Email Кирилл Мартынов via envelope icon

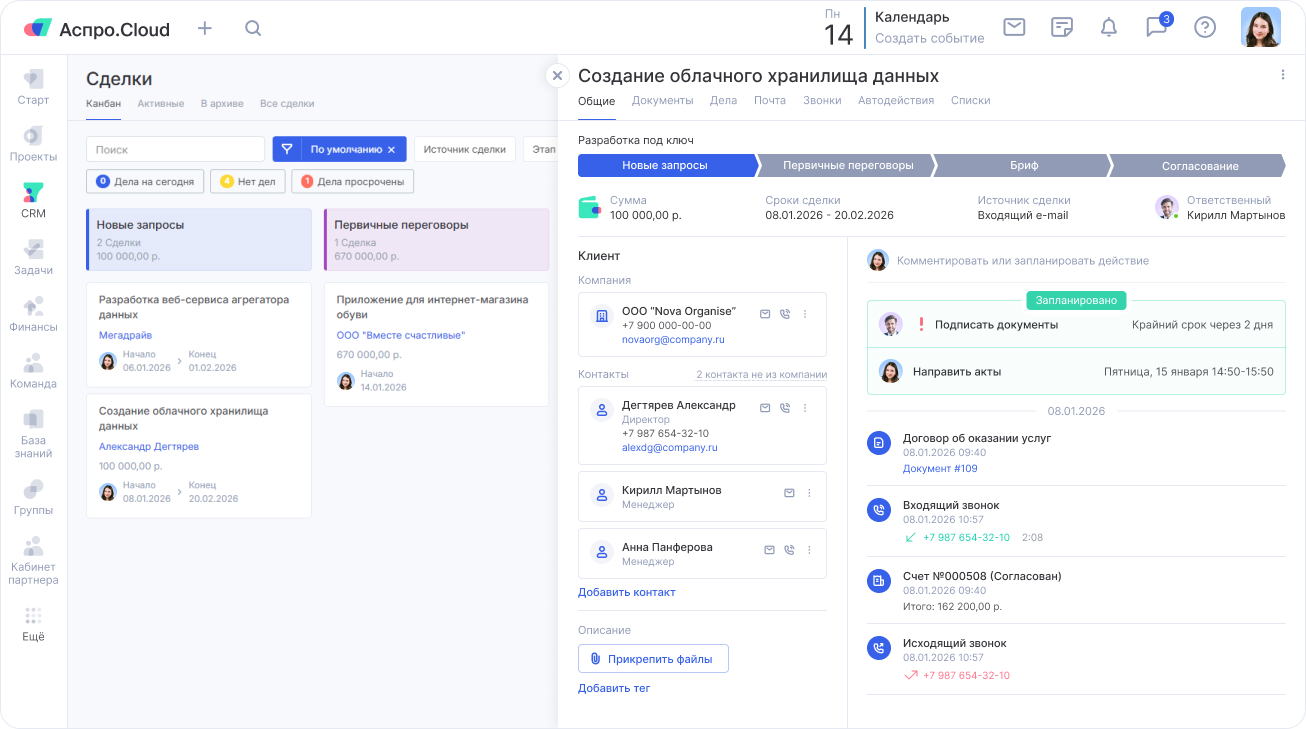click(x=789, y=493)
